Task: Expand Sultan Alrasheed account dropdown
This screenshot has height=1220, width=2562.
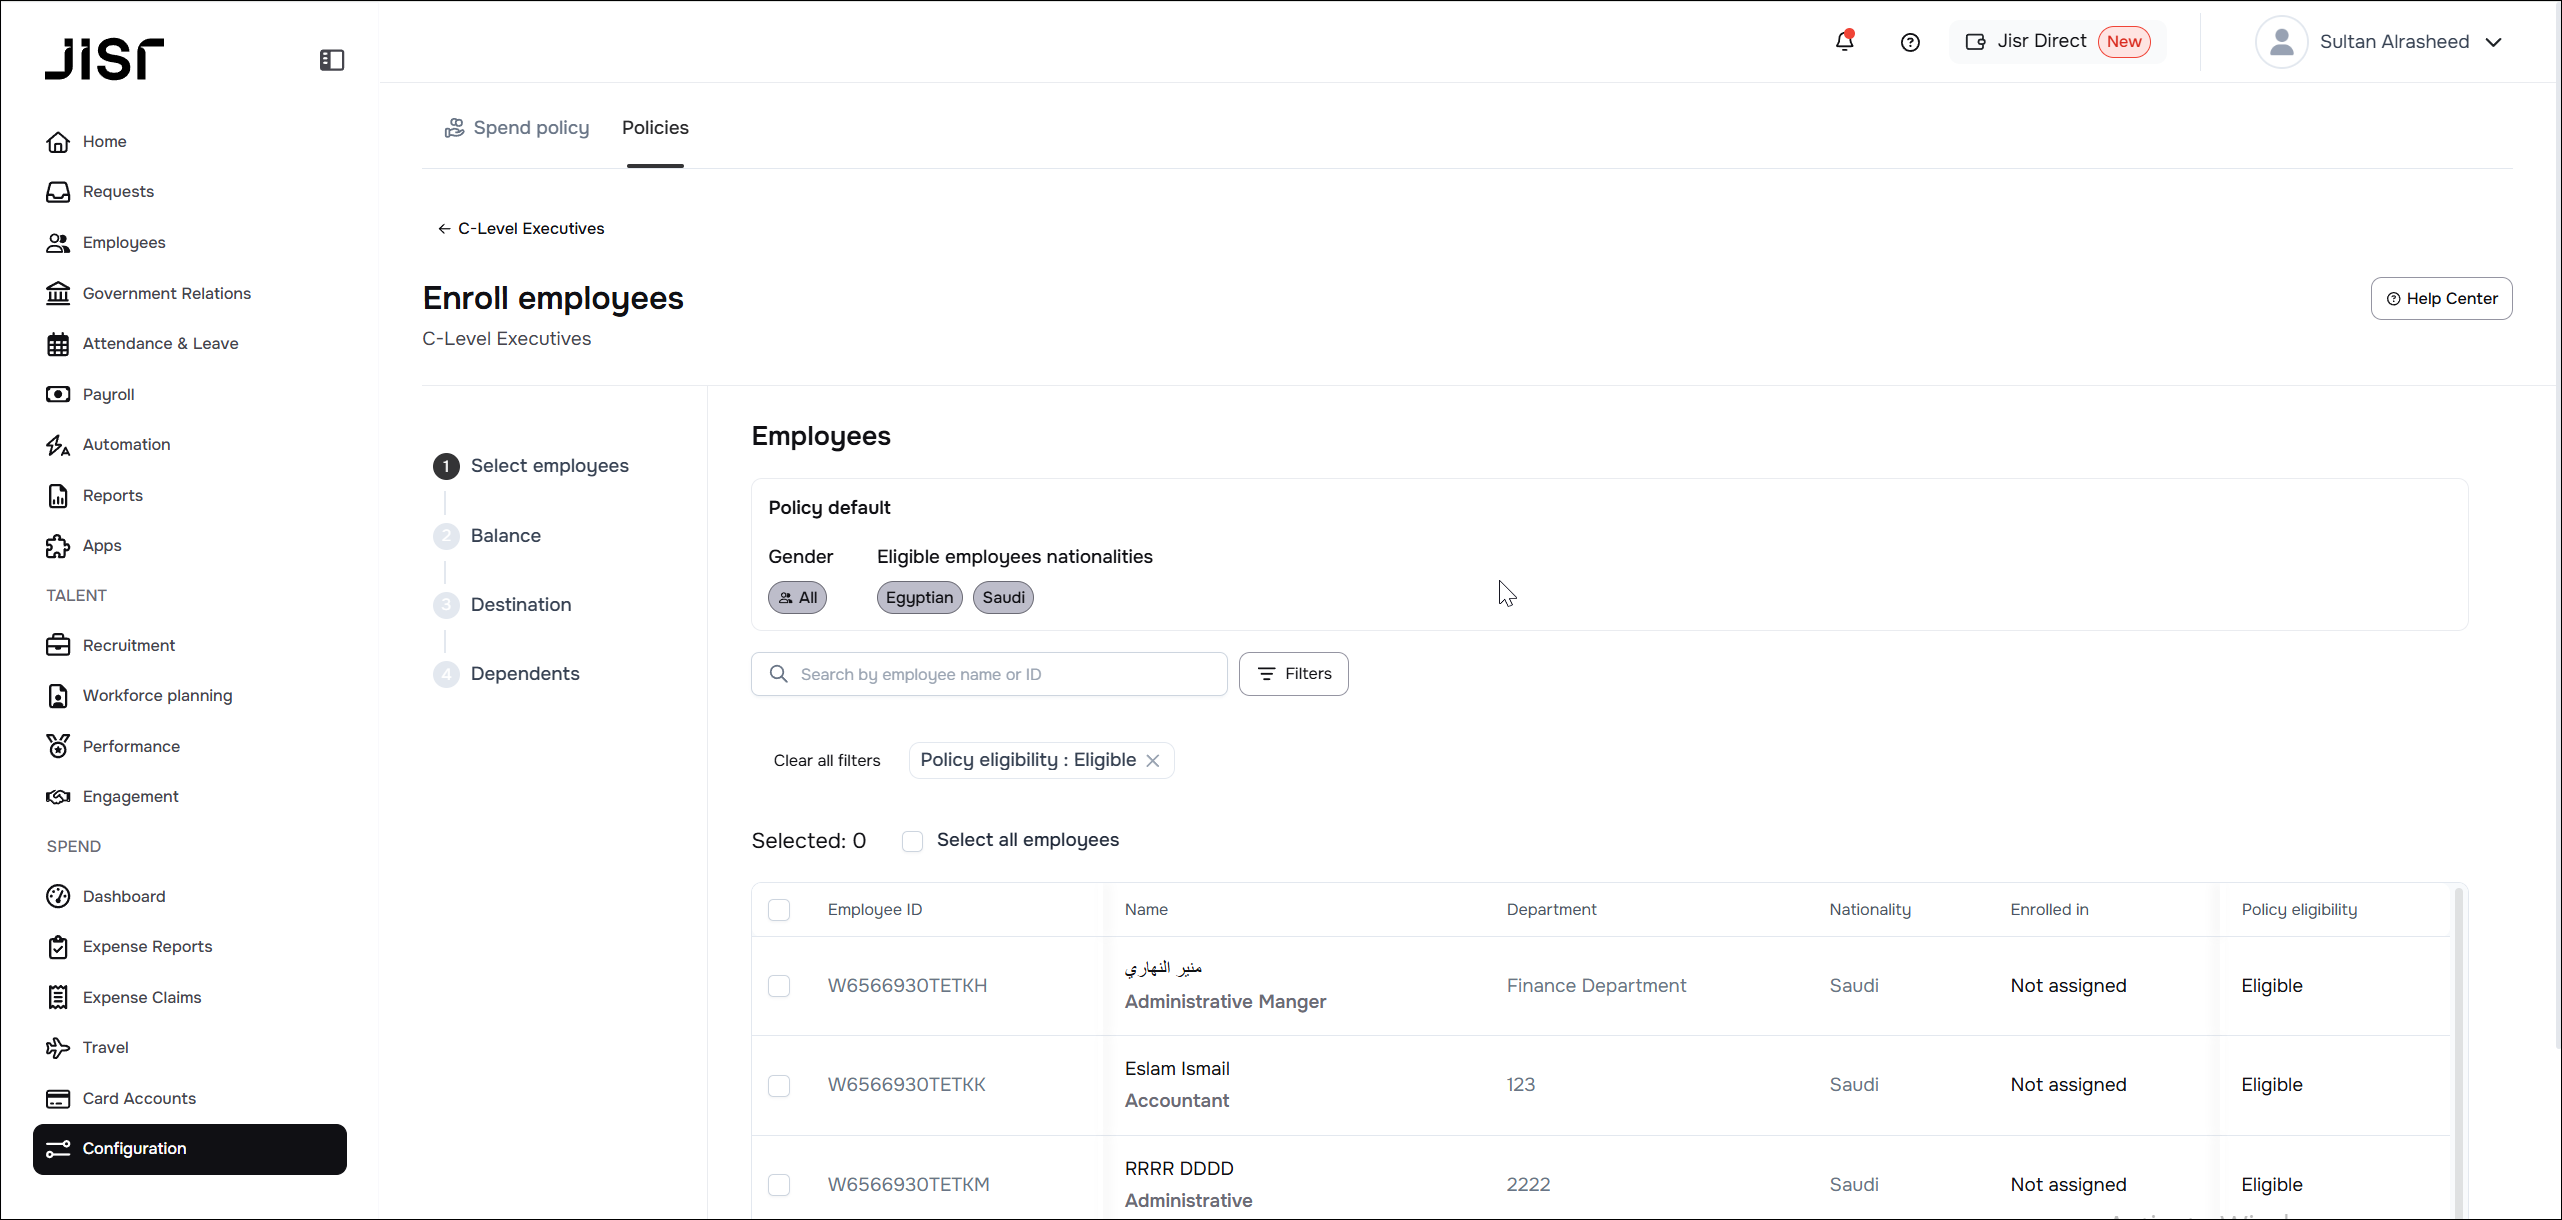Action: 2492,42
